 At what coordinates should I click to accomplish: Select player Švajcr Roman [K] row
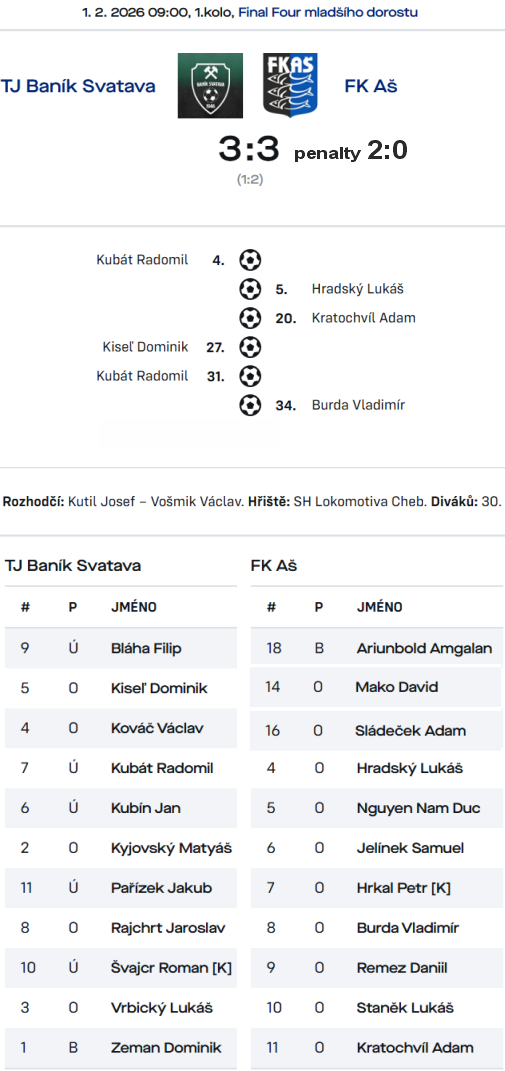121,968
